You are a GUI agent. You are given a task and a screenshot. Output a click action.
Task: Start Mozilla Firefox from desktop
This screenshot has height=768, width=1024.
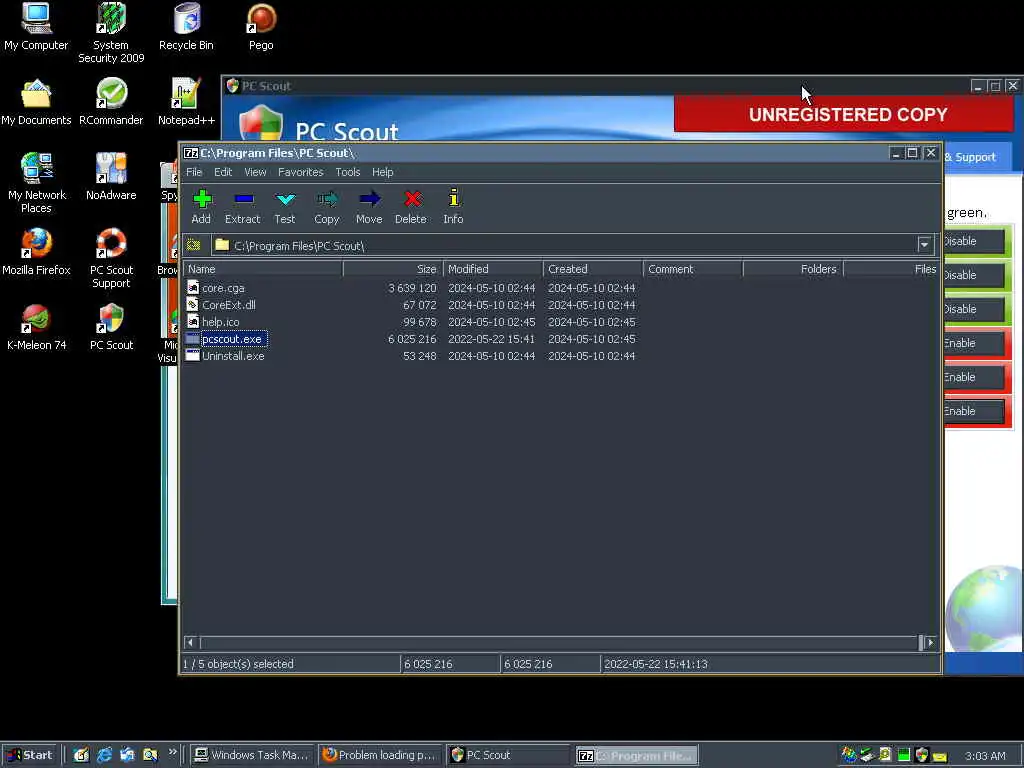coord(36,251)
